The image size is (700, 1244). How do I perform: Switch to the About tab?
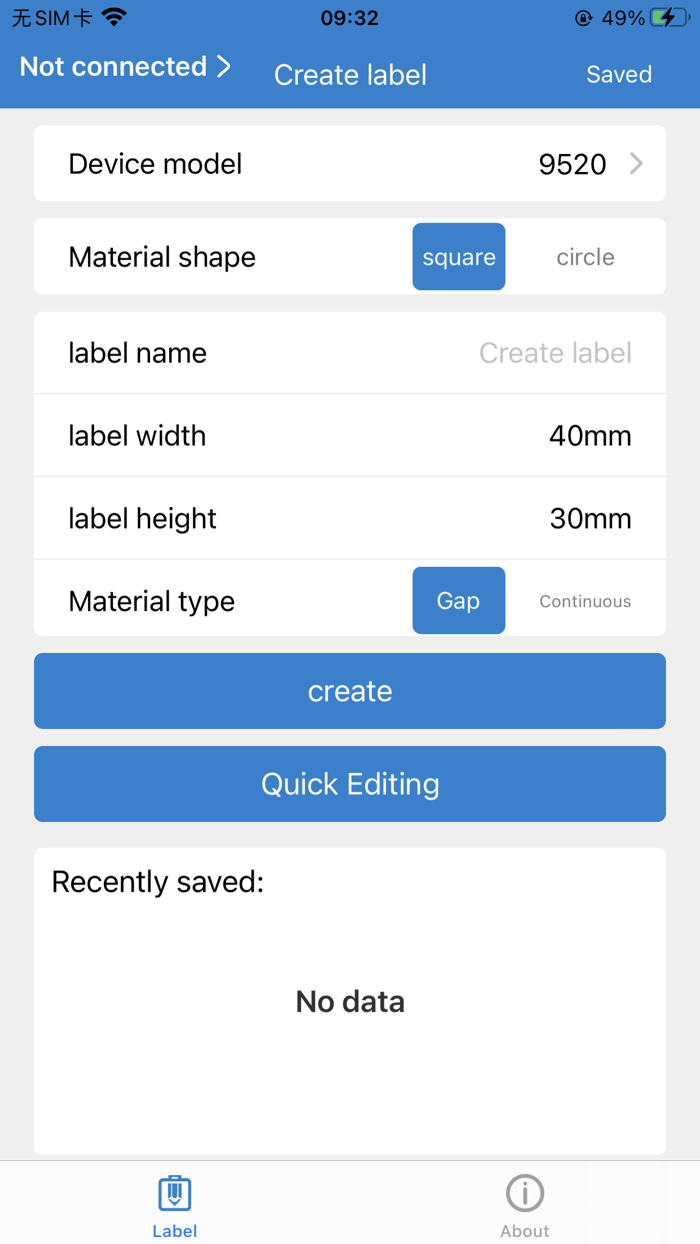point(524,1203)
